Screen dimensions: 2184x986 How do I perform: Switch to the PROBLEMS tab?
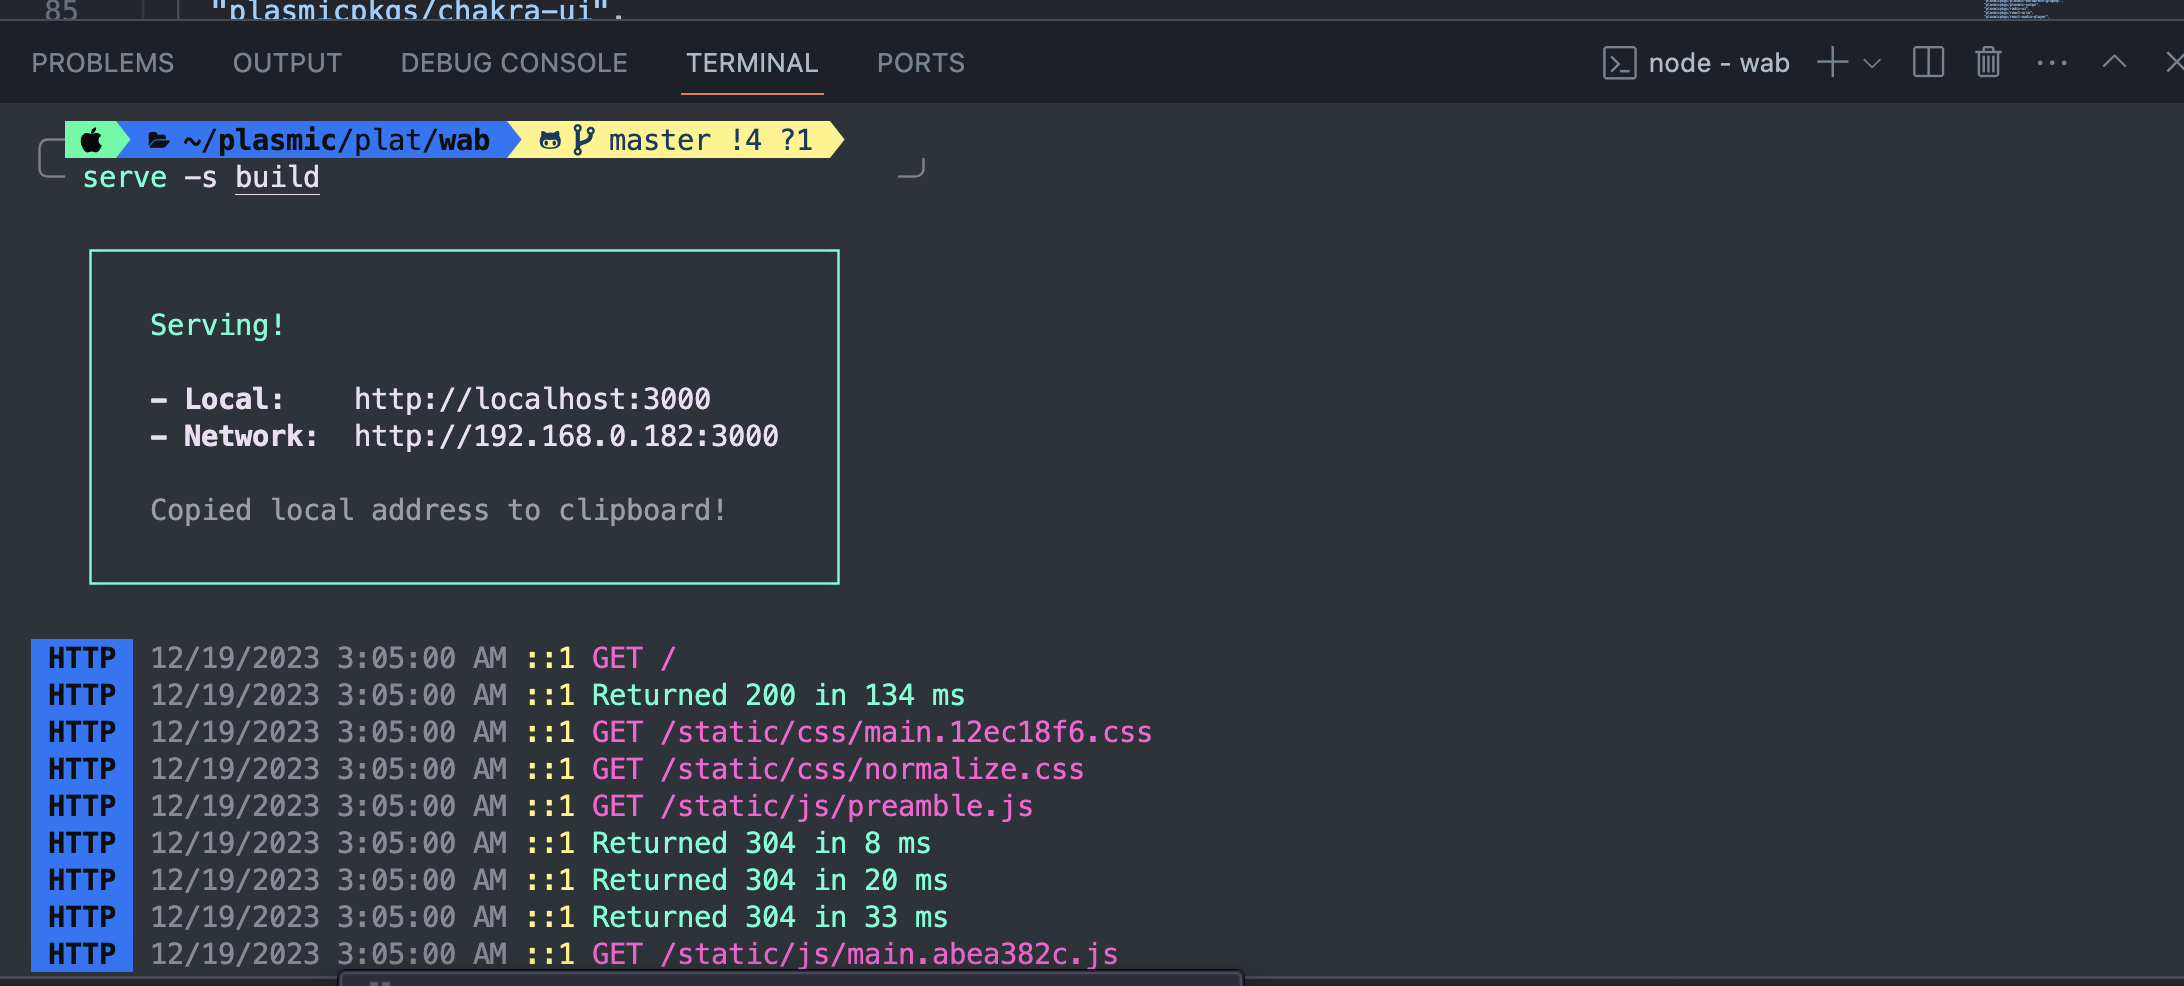(102, 63)
